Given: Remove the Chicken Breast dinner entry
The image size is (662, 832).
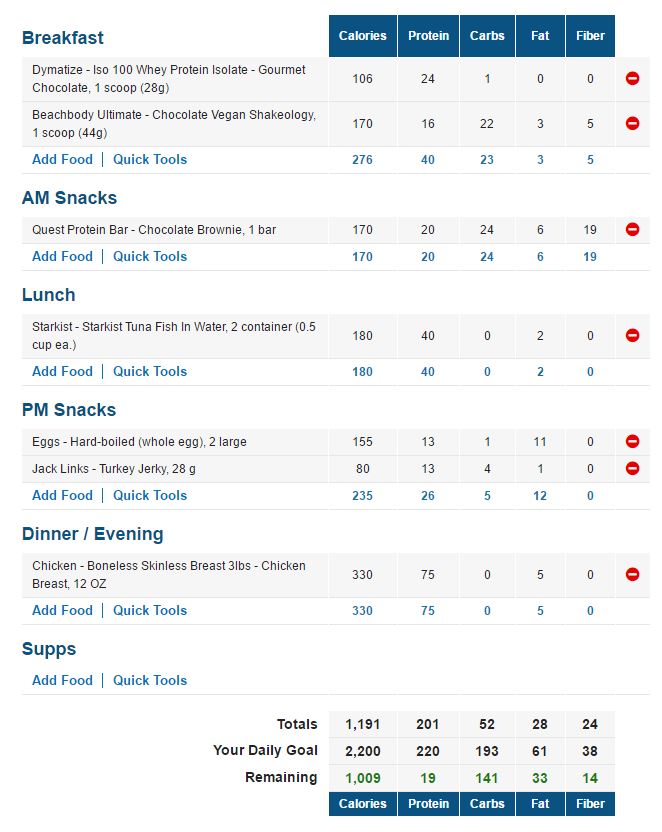Looking at the screenshot, I should point(632,574).
